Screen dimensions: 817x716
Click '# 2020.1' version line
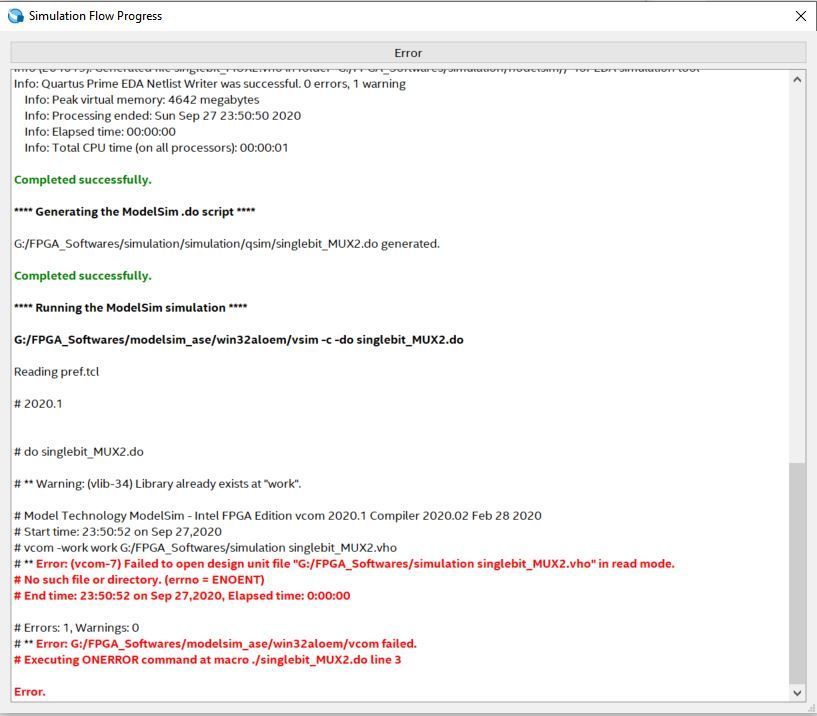tap(38, 404)
